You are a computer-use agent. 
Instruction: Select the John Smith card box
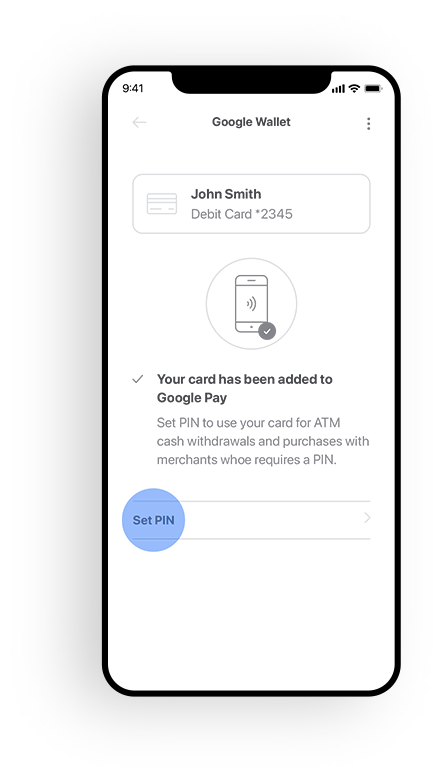coord(251,203)
